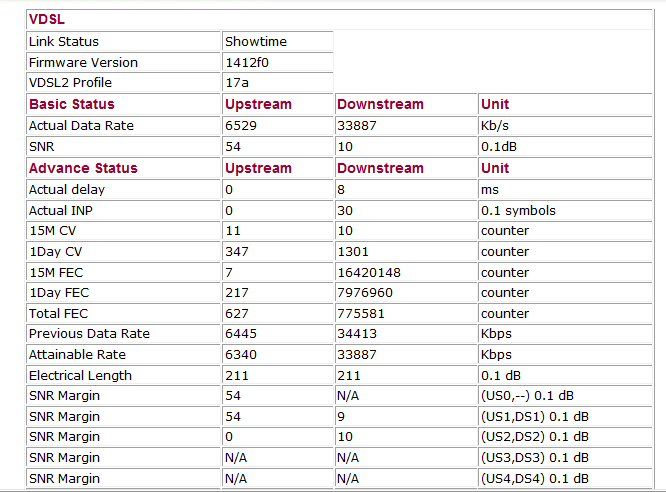Click downstream actual delay value 8
The image size is (666, 492).
pyautogui.click(x=341, y=189)
